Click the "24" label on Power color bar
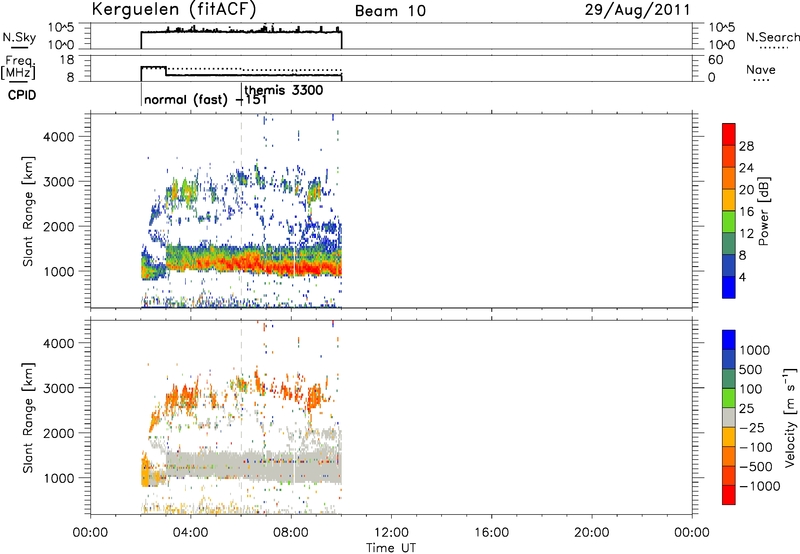Viewport: 800px width, 554px height. point(746,168)
